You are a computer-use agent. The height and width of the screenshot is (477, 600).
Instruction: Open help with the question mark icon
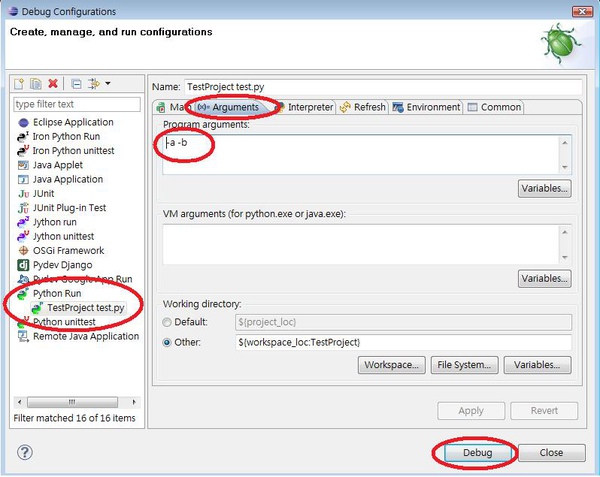[x=25, y=453]
